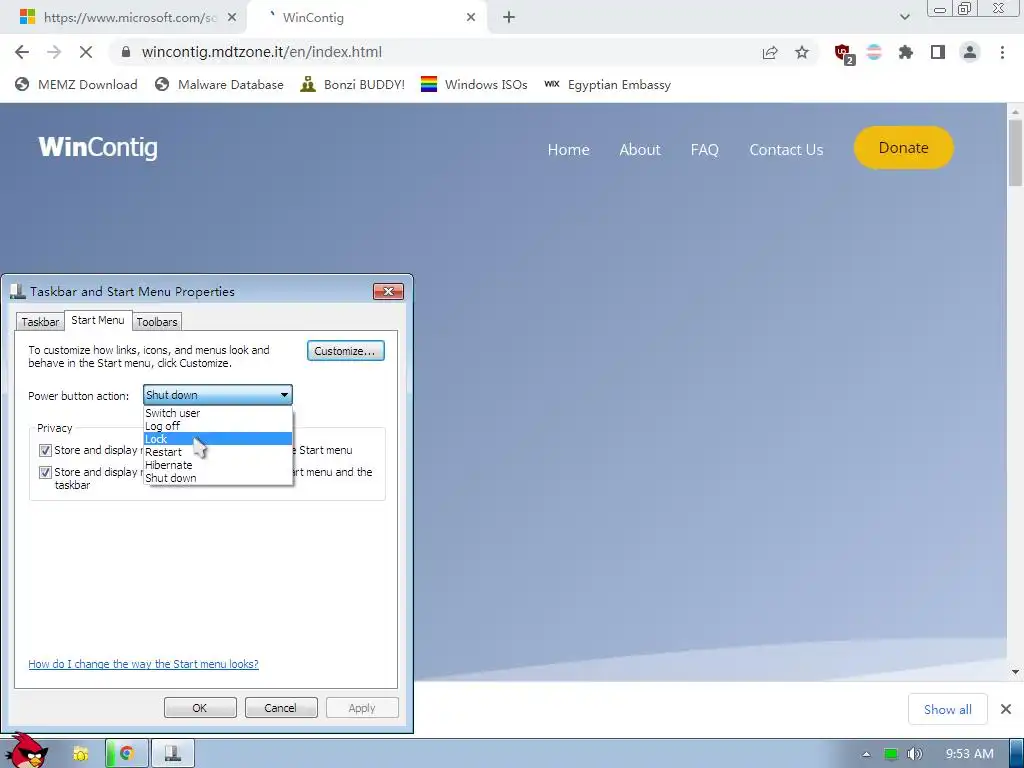Click the page vertical scrollbar thumb
The width and height of the screenshot is (1024, 768).
click(1015, 153)
